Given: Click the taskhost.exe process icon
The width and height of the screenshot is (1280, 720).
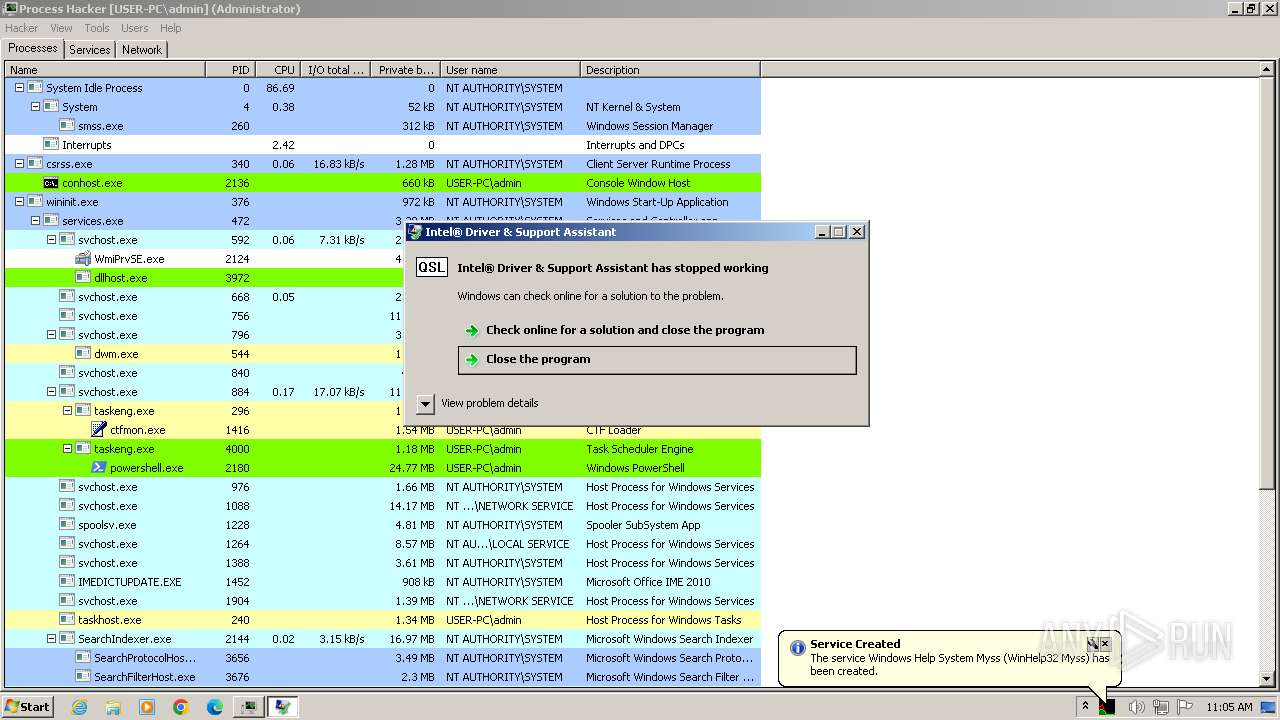Looking at the screenshot, I should 67,620.
